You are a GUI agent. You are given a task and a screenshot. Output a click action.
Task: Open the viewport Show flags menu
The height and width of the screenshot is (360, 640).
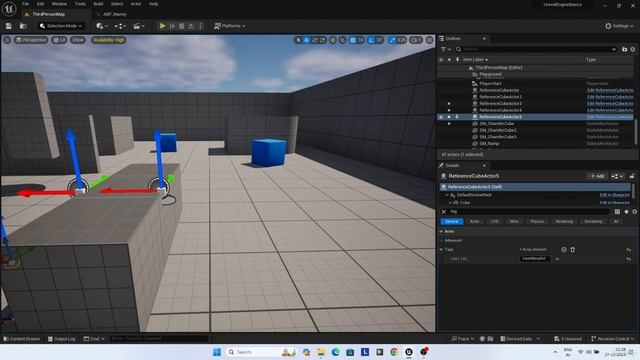(x=78, y=40)
